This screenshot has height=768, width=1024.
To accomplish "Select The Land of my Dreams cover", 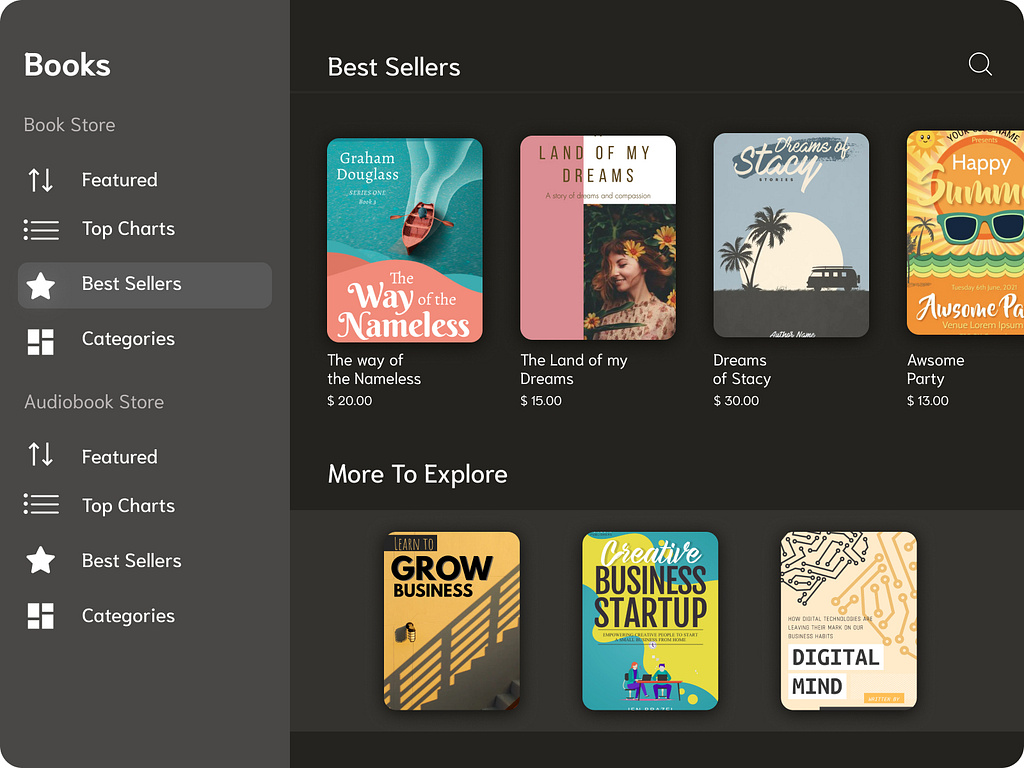I will coord(598,238).
